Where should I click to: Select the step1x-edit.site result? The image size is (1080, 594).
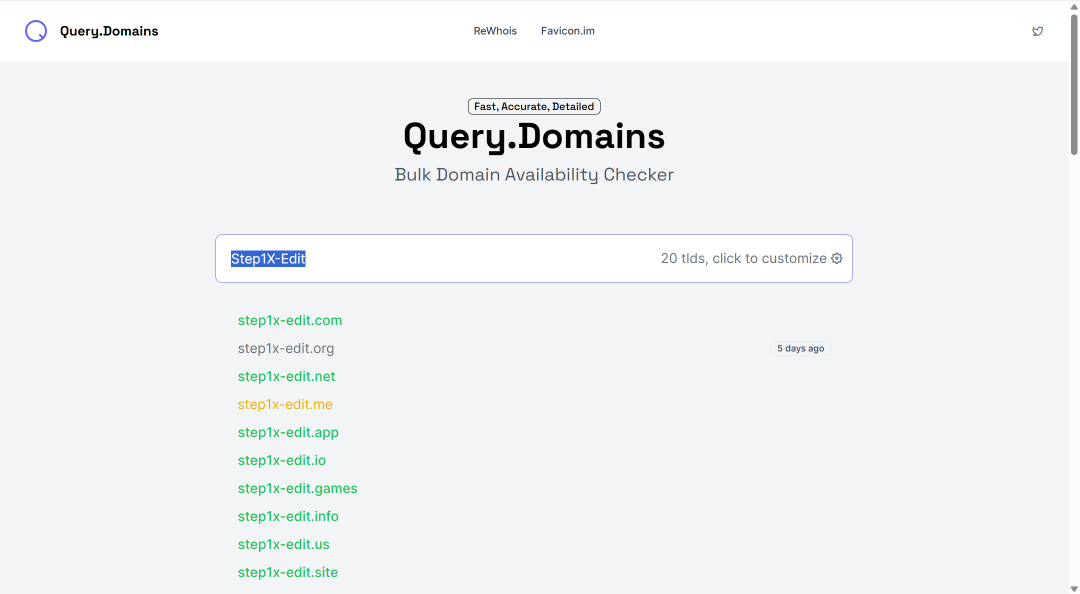pyautogui.click(x=288, y=573)
